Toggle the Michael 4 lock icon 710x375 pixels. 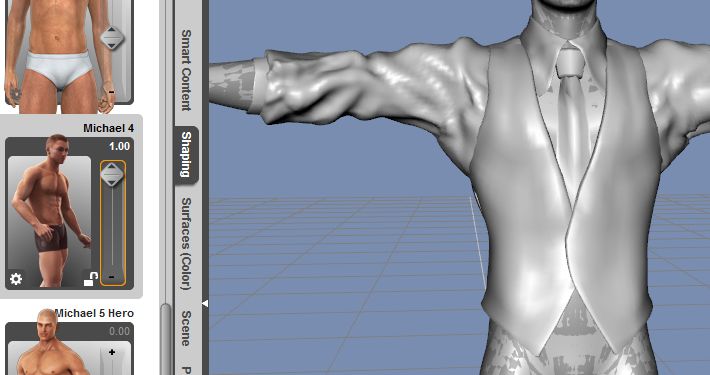91,279
